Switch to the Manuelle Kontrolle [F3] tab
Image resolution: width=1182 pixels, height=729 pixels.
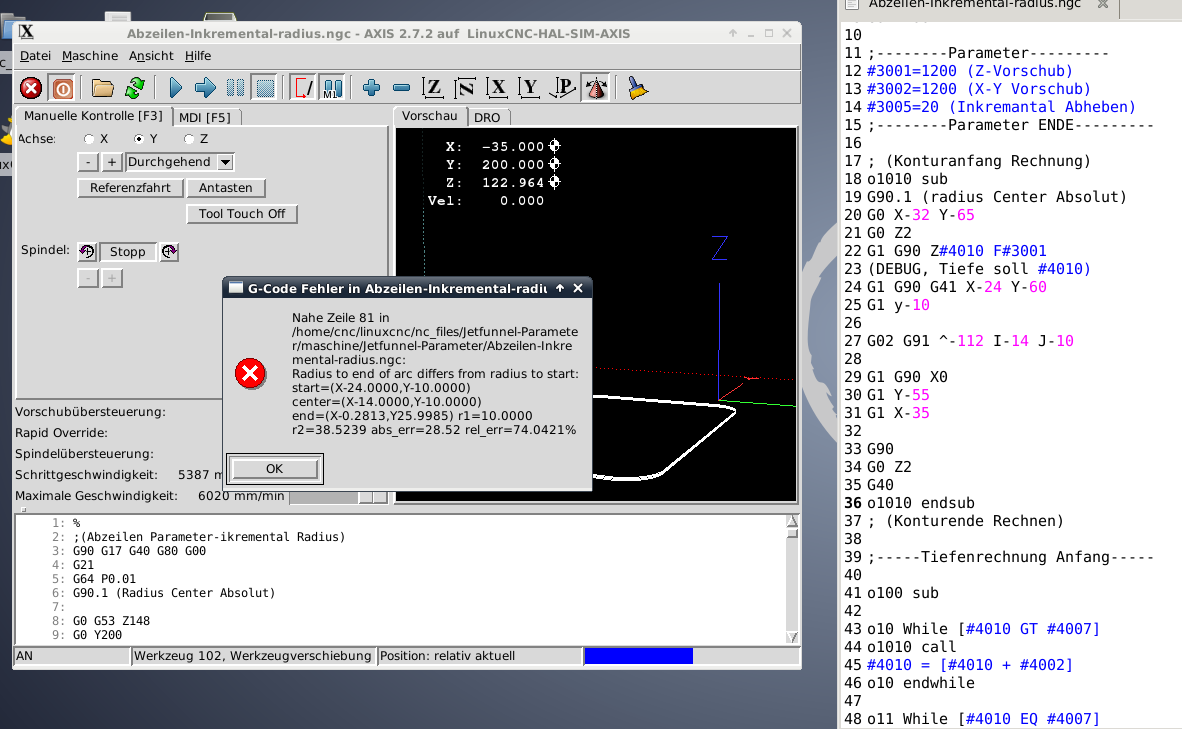[x=93, y=116]
